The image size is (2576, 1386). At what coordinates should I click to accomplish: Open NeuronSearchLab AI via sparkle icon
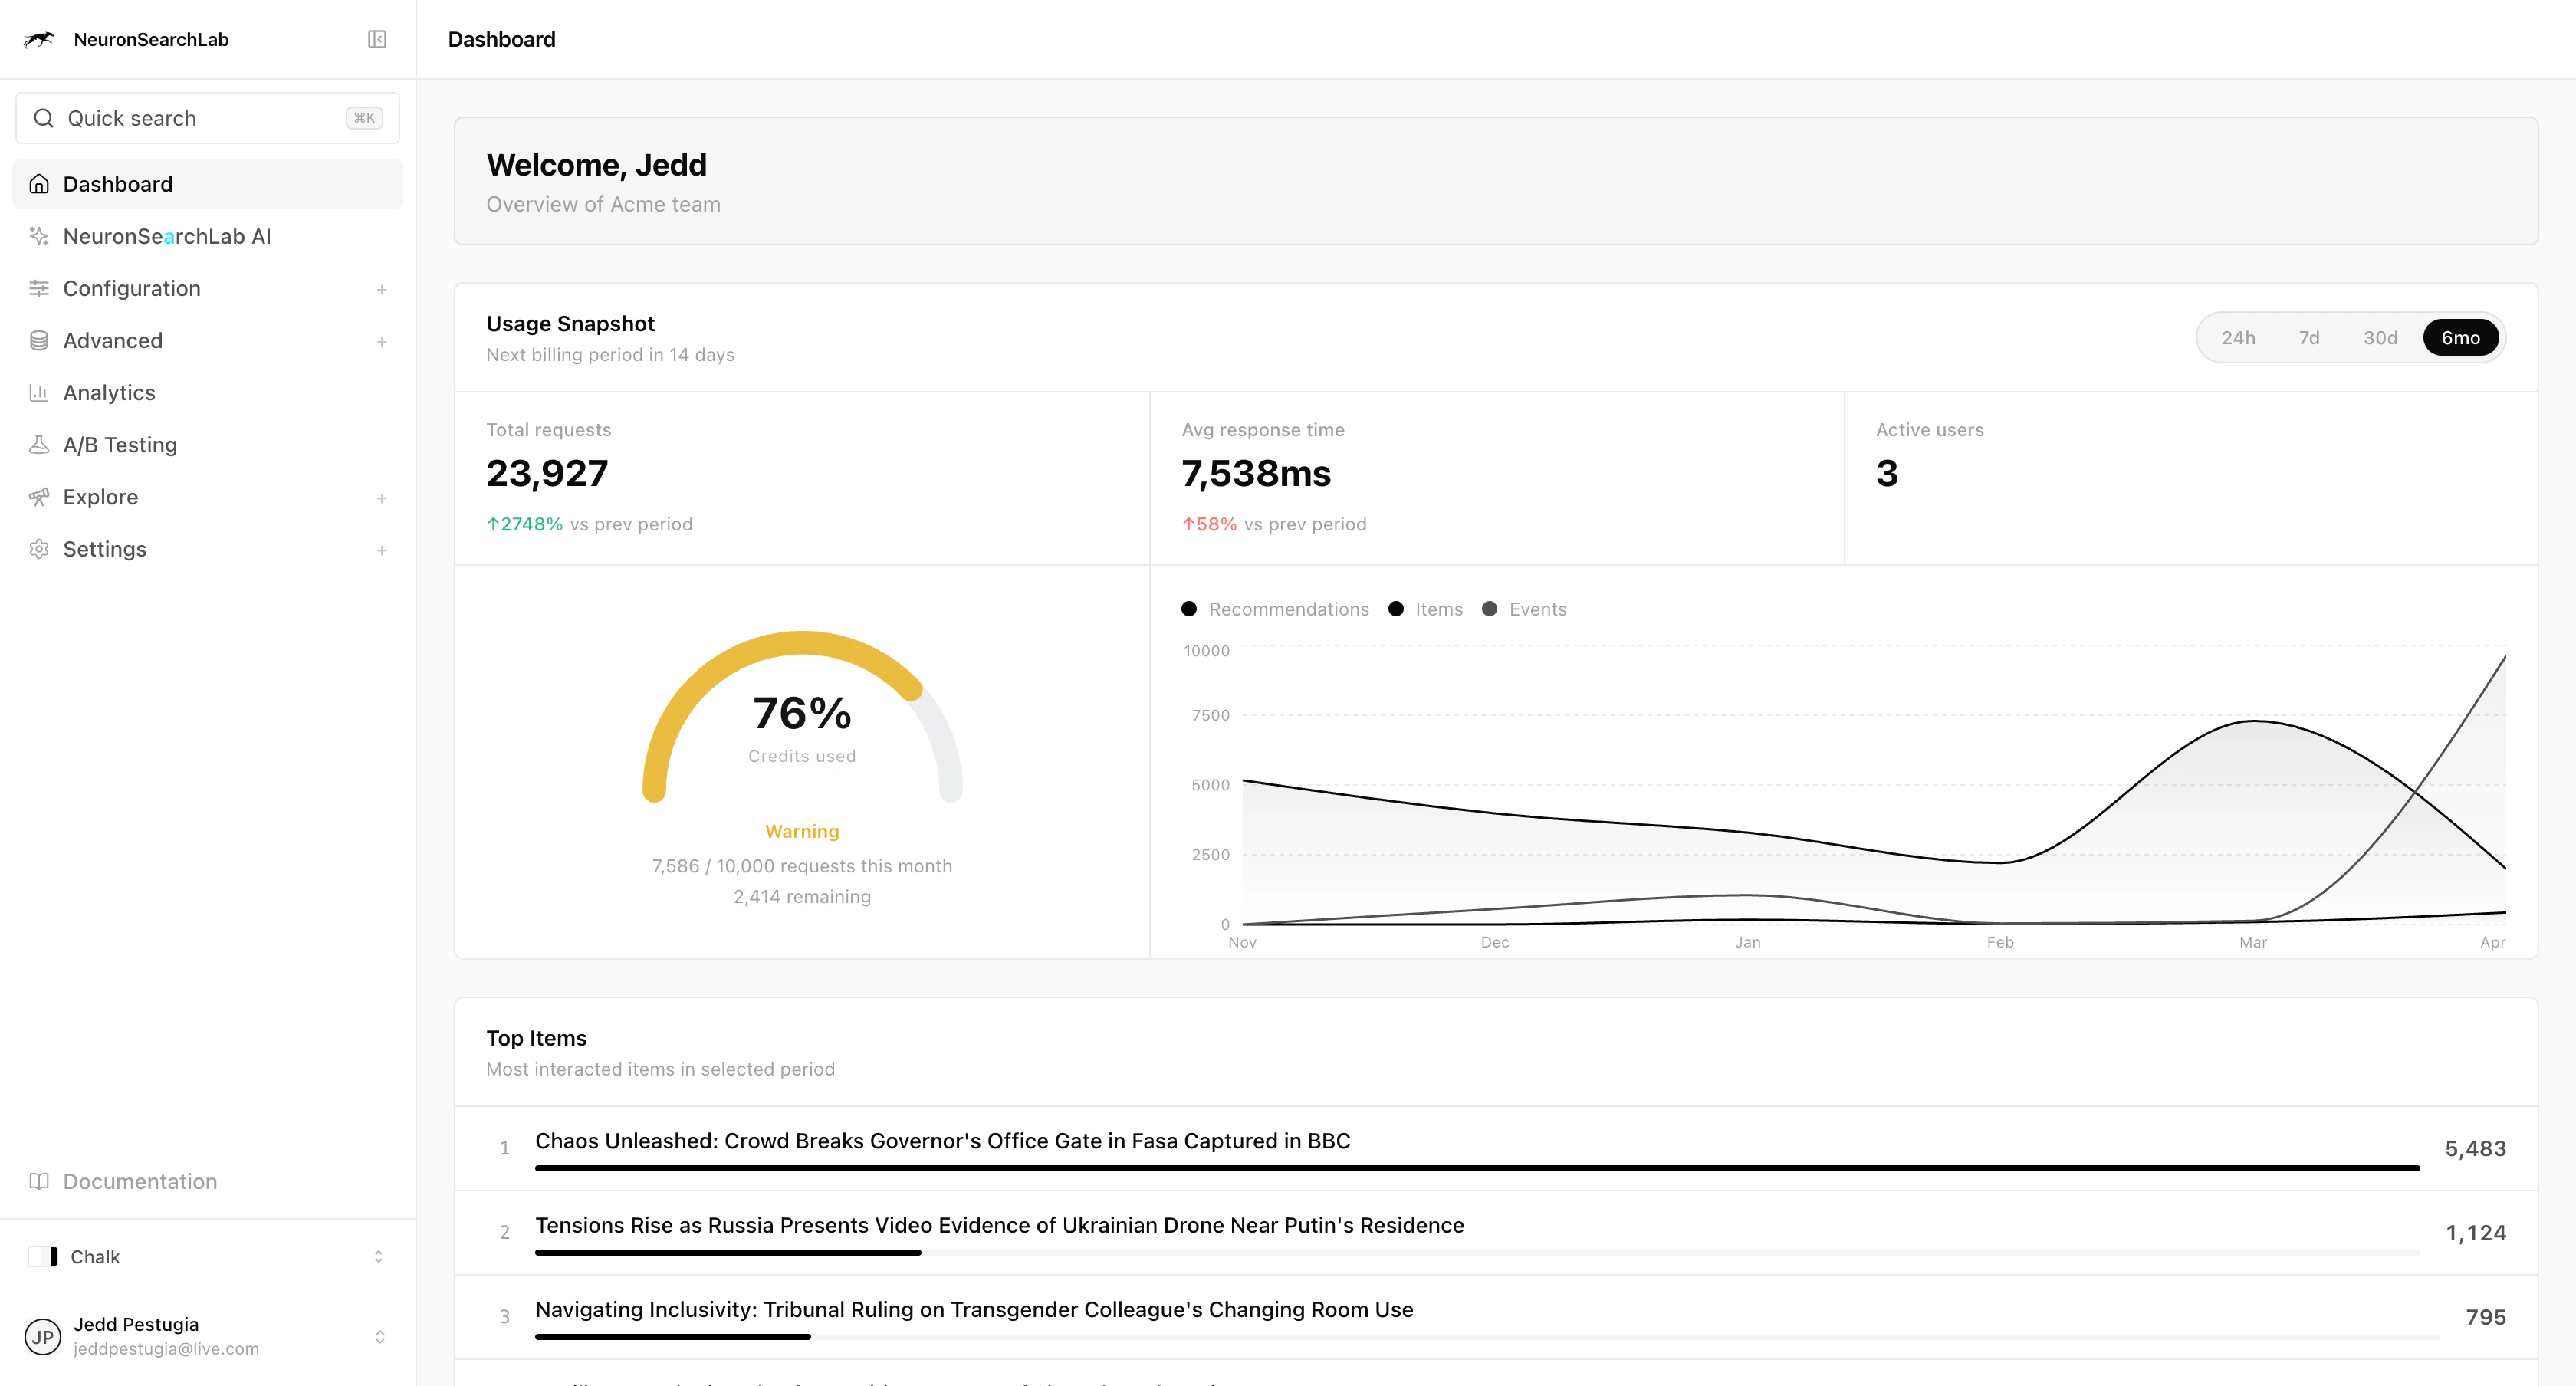39,236
